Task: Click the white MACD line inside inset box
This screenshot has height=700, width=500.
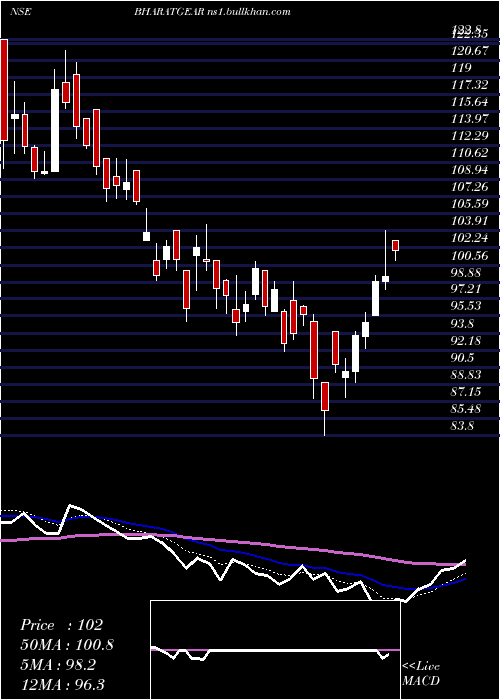Action: coord(272,652)
